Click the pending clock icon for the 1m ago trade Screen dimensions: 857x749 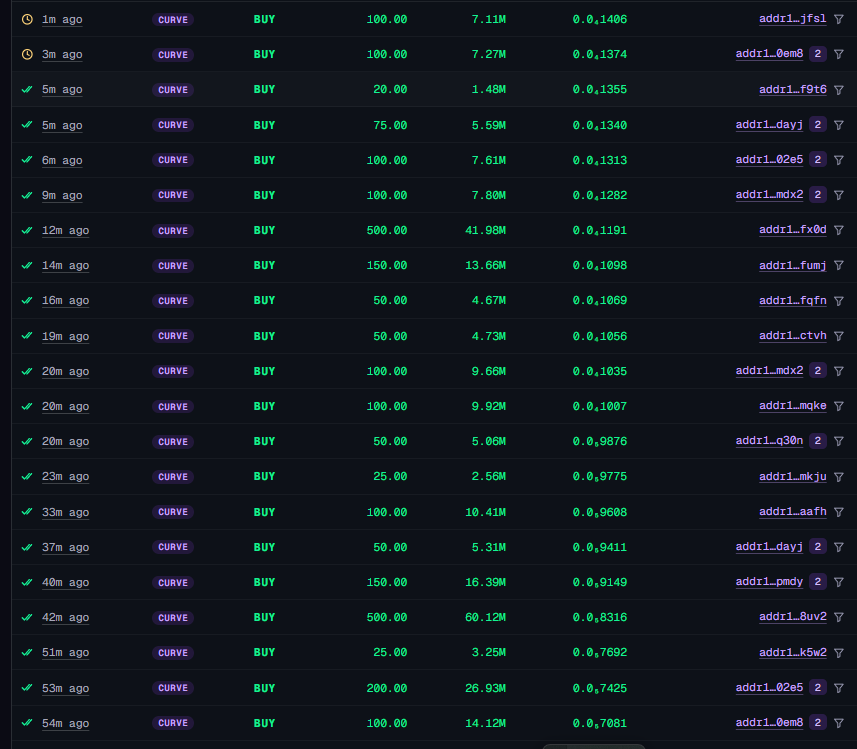coord(27,19)
